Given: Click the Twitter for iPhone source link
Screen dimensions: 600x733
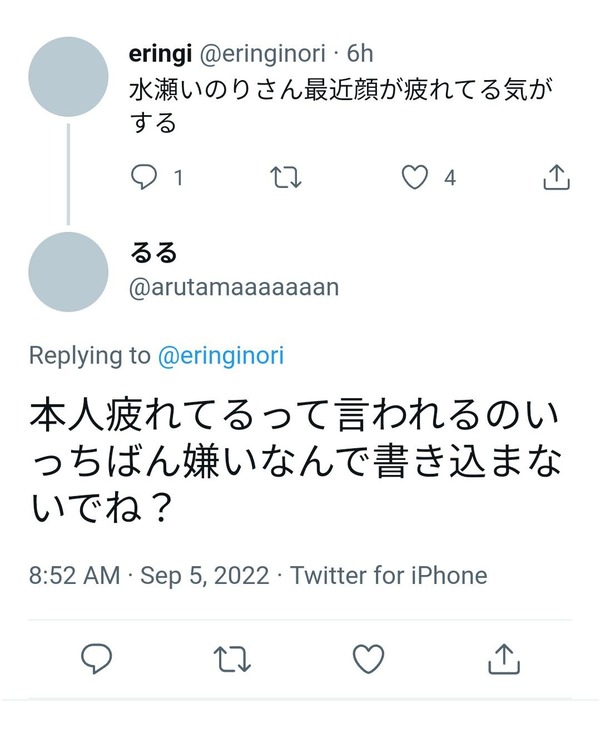Looking at the screenshot, I should tap(389, 575).
